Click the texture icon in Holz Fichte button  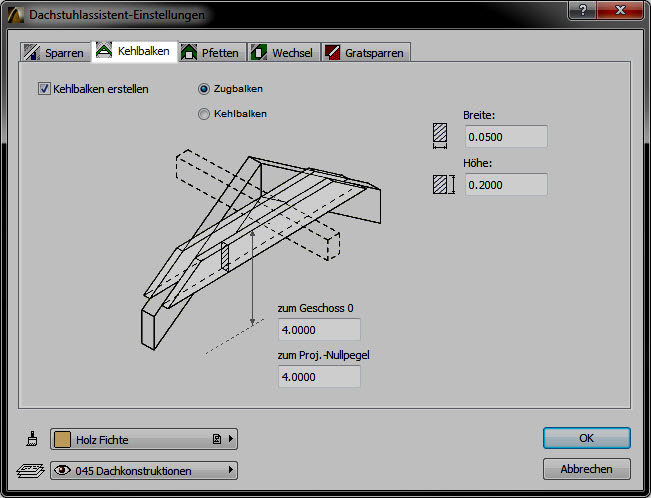tap(217, 439)
